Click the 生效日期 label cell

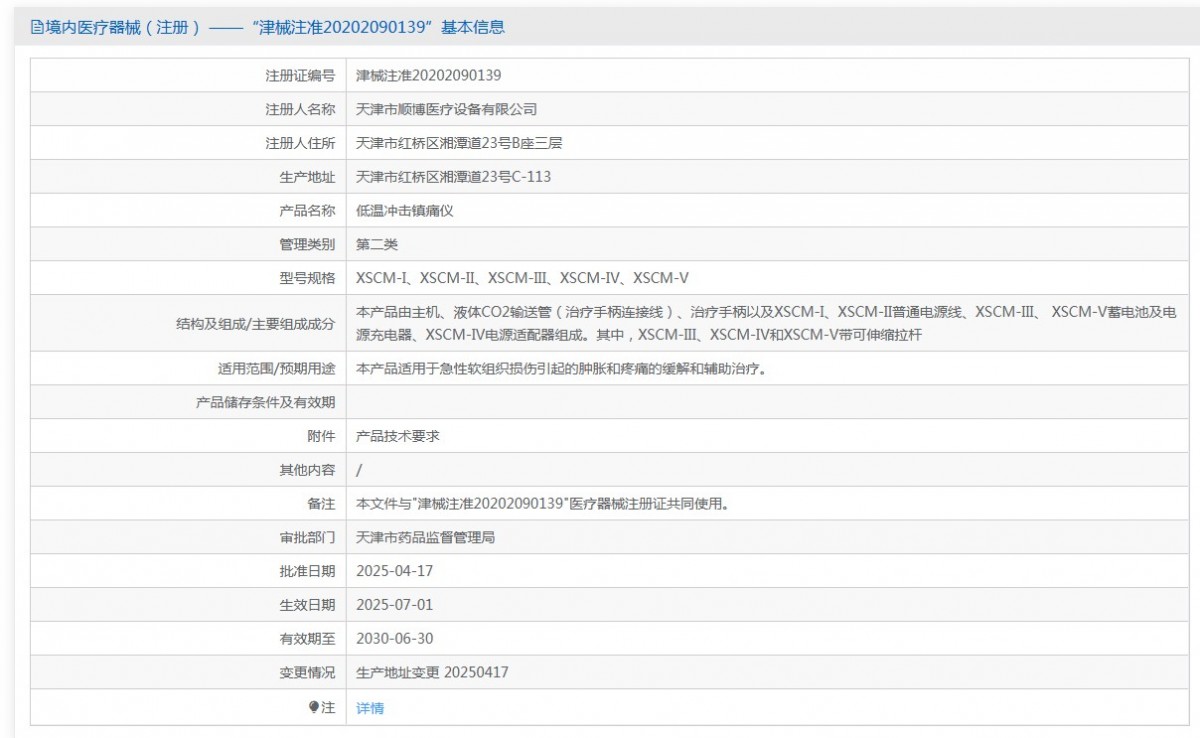pyautogui.click(x=188, y=605)
